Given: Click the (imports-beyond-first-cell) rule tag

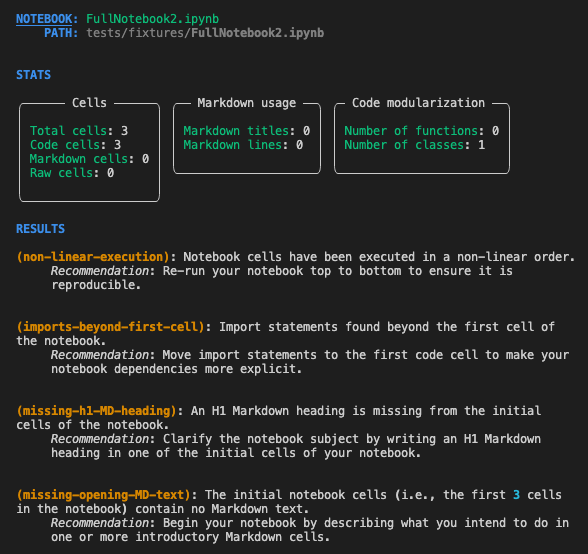Looking at the screenshot, I should point(110,327).
